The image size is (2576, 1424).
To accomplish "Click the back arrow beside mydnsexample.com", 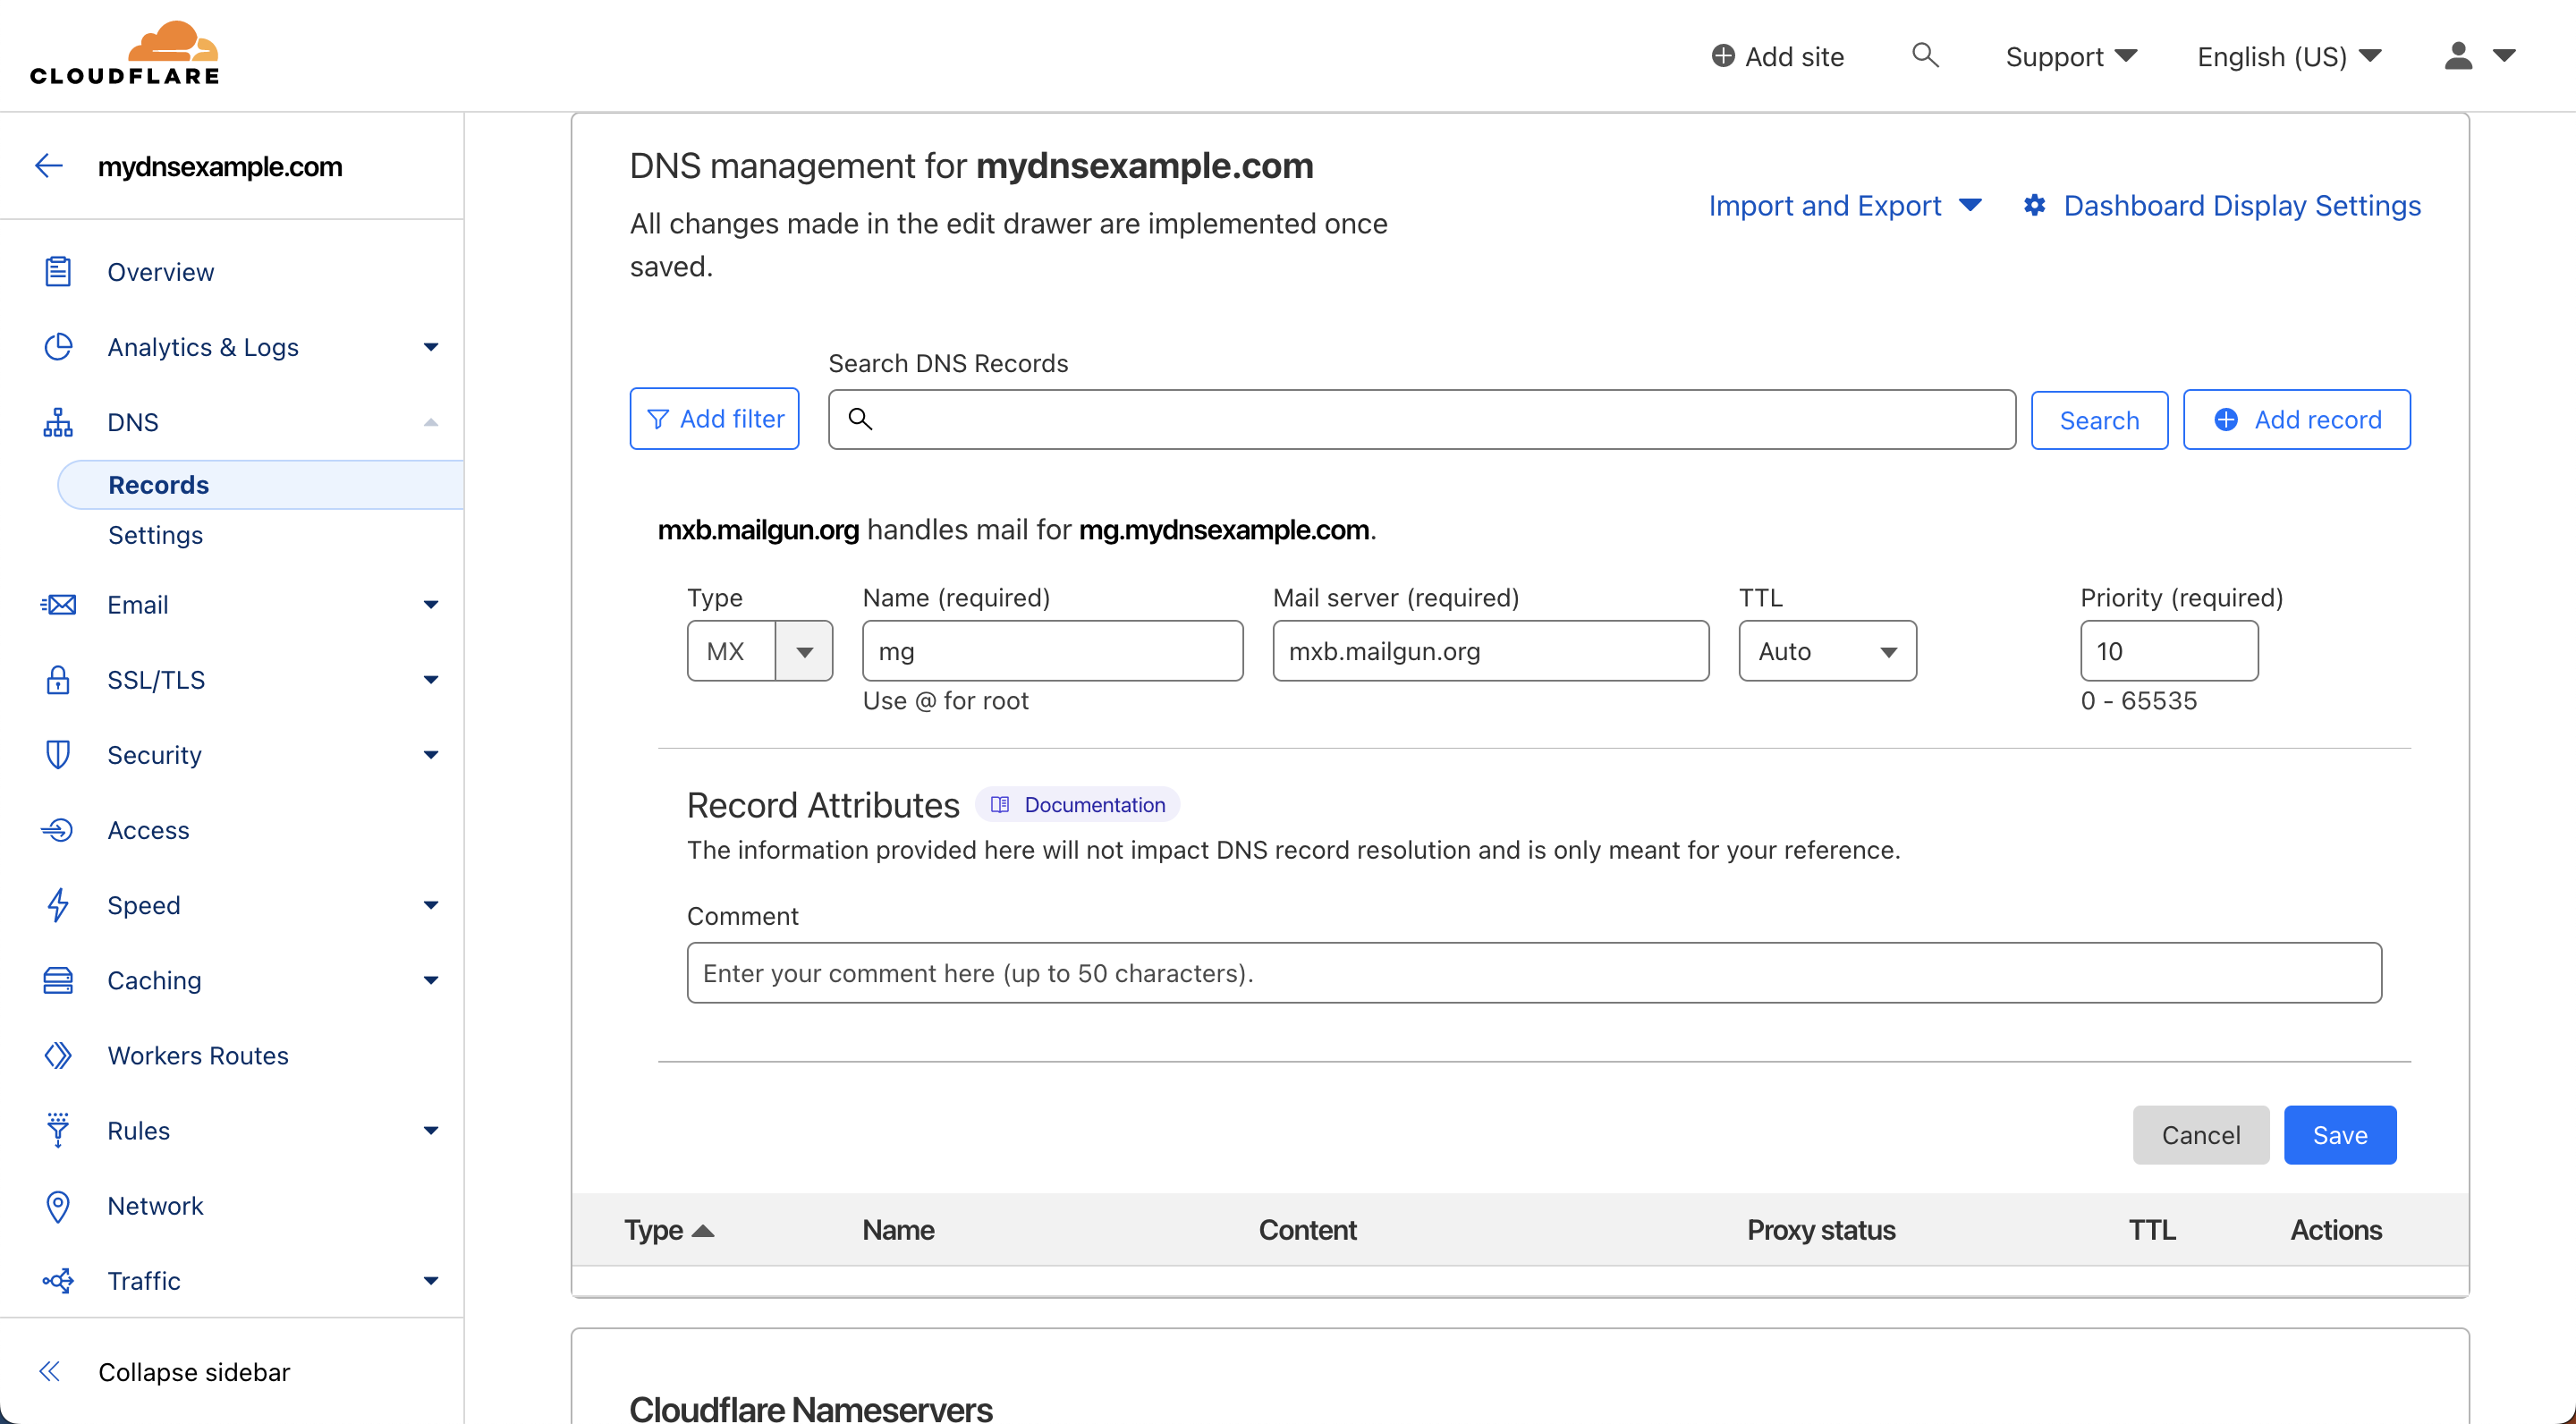I will [49, 166].
